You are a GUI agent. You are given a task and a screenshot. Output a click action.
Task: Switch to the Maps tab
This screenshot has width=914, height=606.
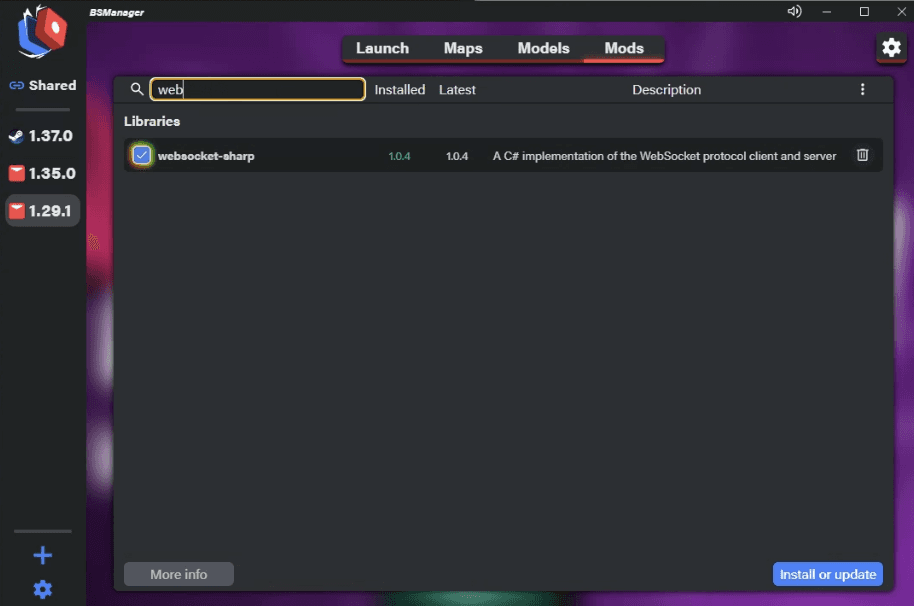(x=463, y=48)
